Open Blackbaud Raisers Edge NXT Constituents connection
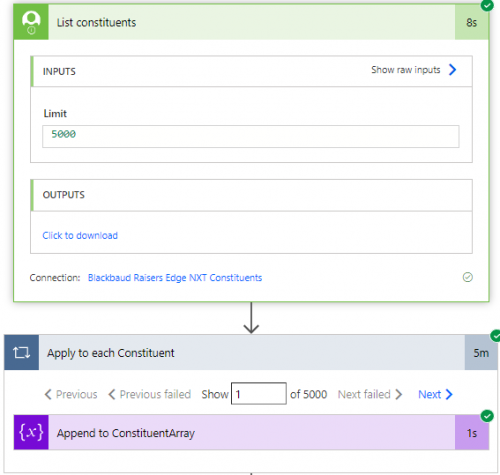Viewport: 500px width, 475px height. [x=175, y=278]
